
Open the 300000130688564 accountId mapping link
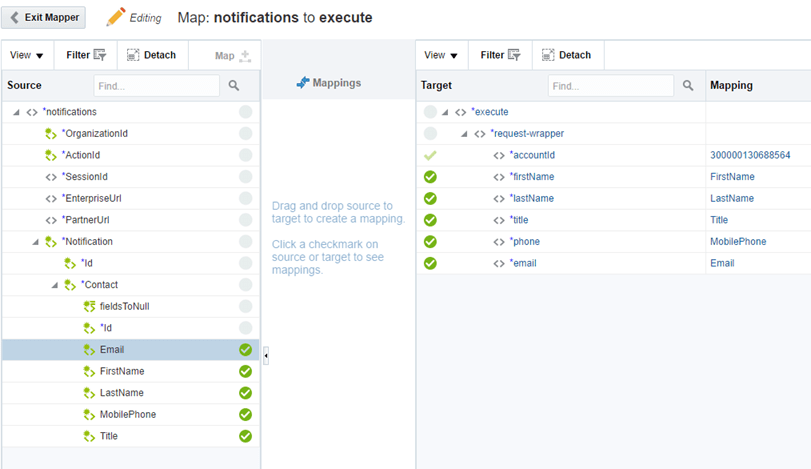[750, 155]
